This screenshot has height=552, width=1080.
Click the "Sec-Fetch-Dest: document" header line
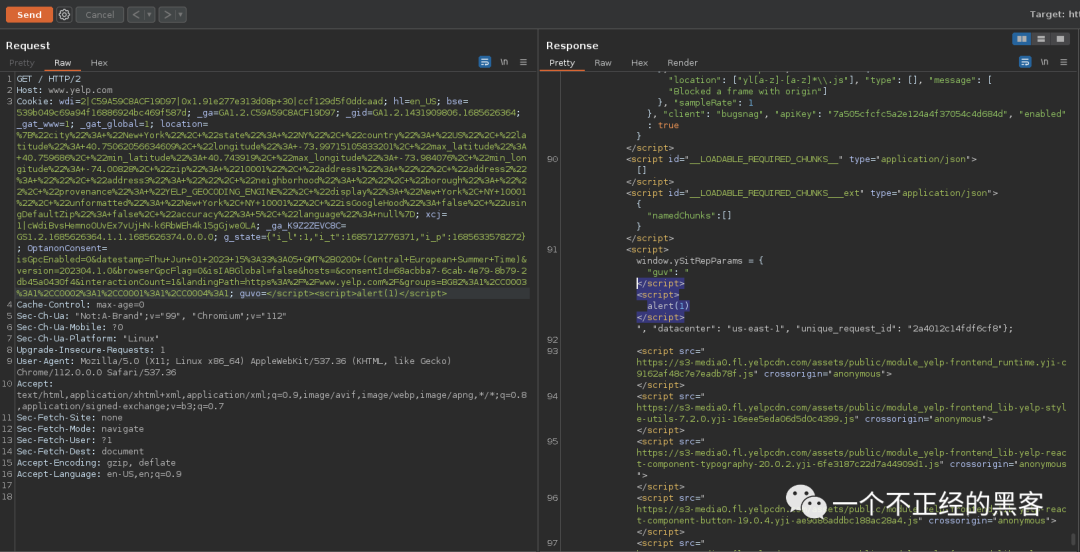click(x=80, y=451)
